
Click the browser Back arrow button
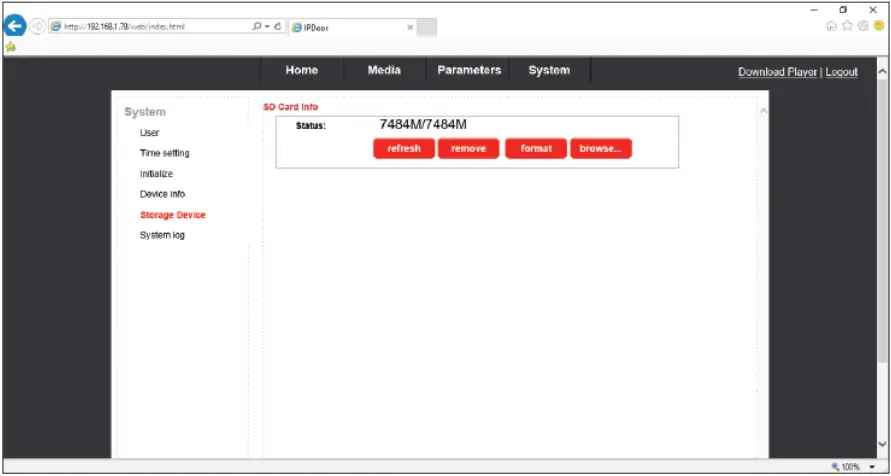point(15,26)
